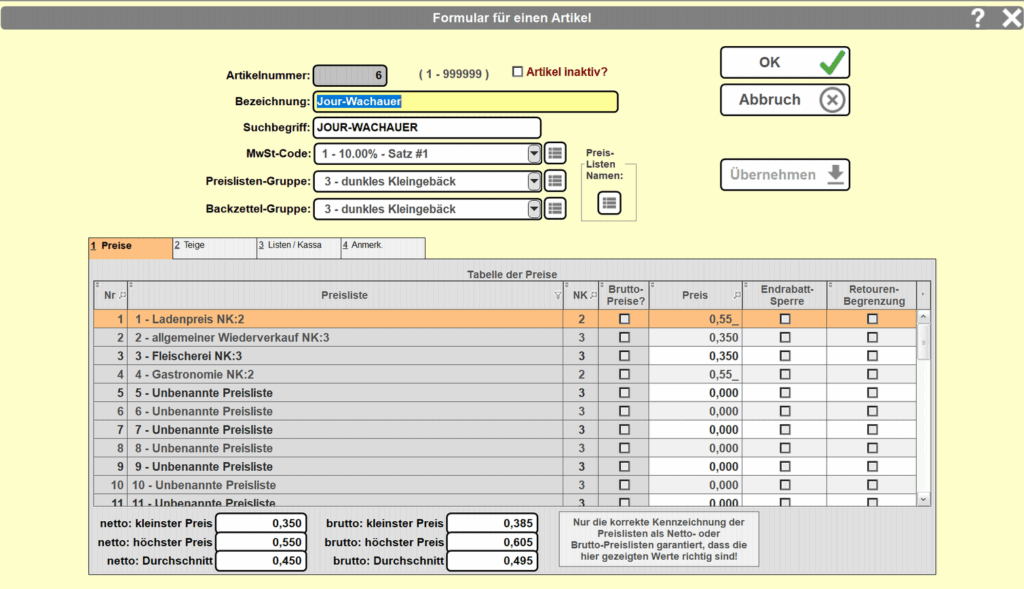The image size is (1024, 589).
Task: Confirm with the OK button
Action: tap(785, 63)
